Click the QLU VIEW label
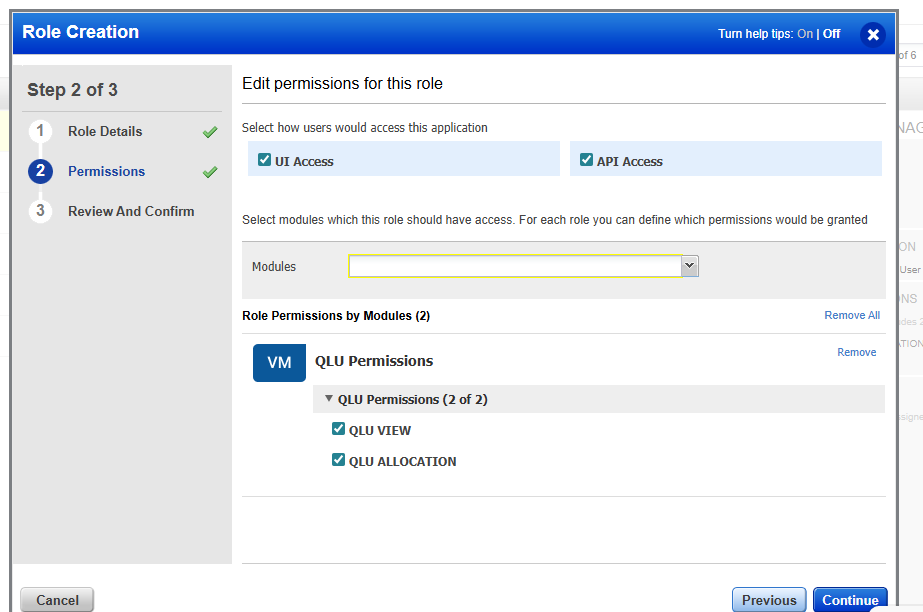Screen dimensions: 923x612 380,431
